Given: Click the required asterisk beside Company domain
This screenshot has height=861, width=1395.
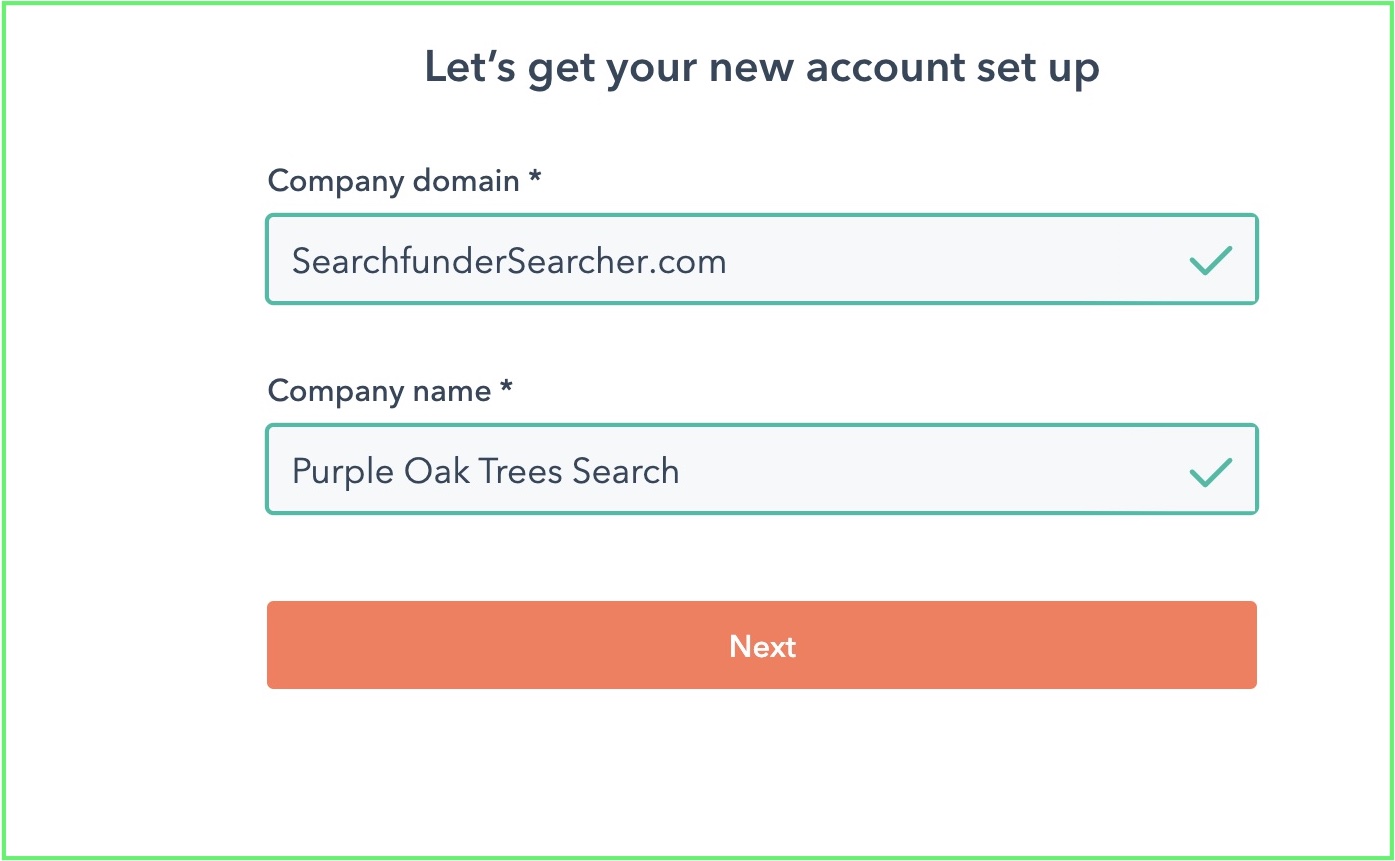Looking at the screenshot, I should coord(535,178).
